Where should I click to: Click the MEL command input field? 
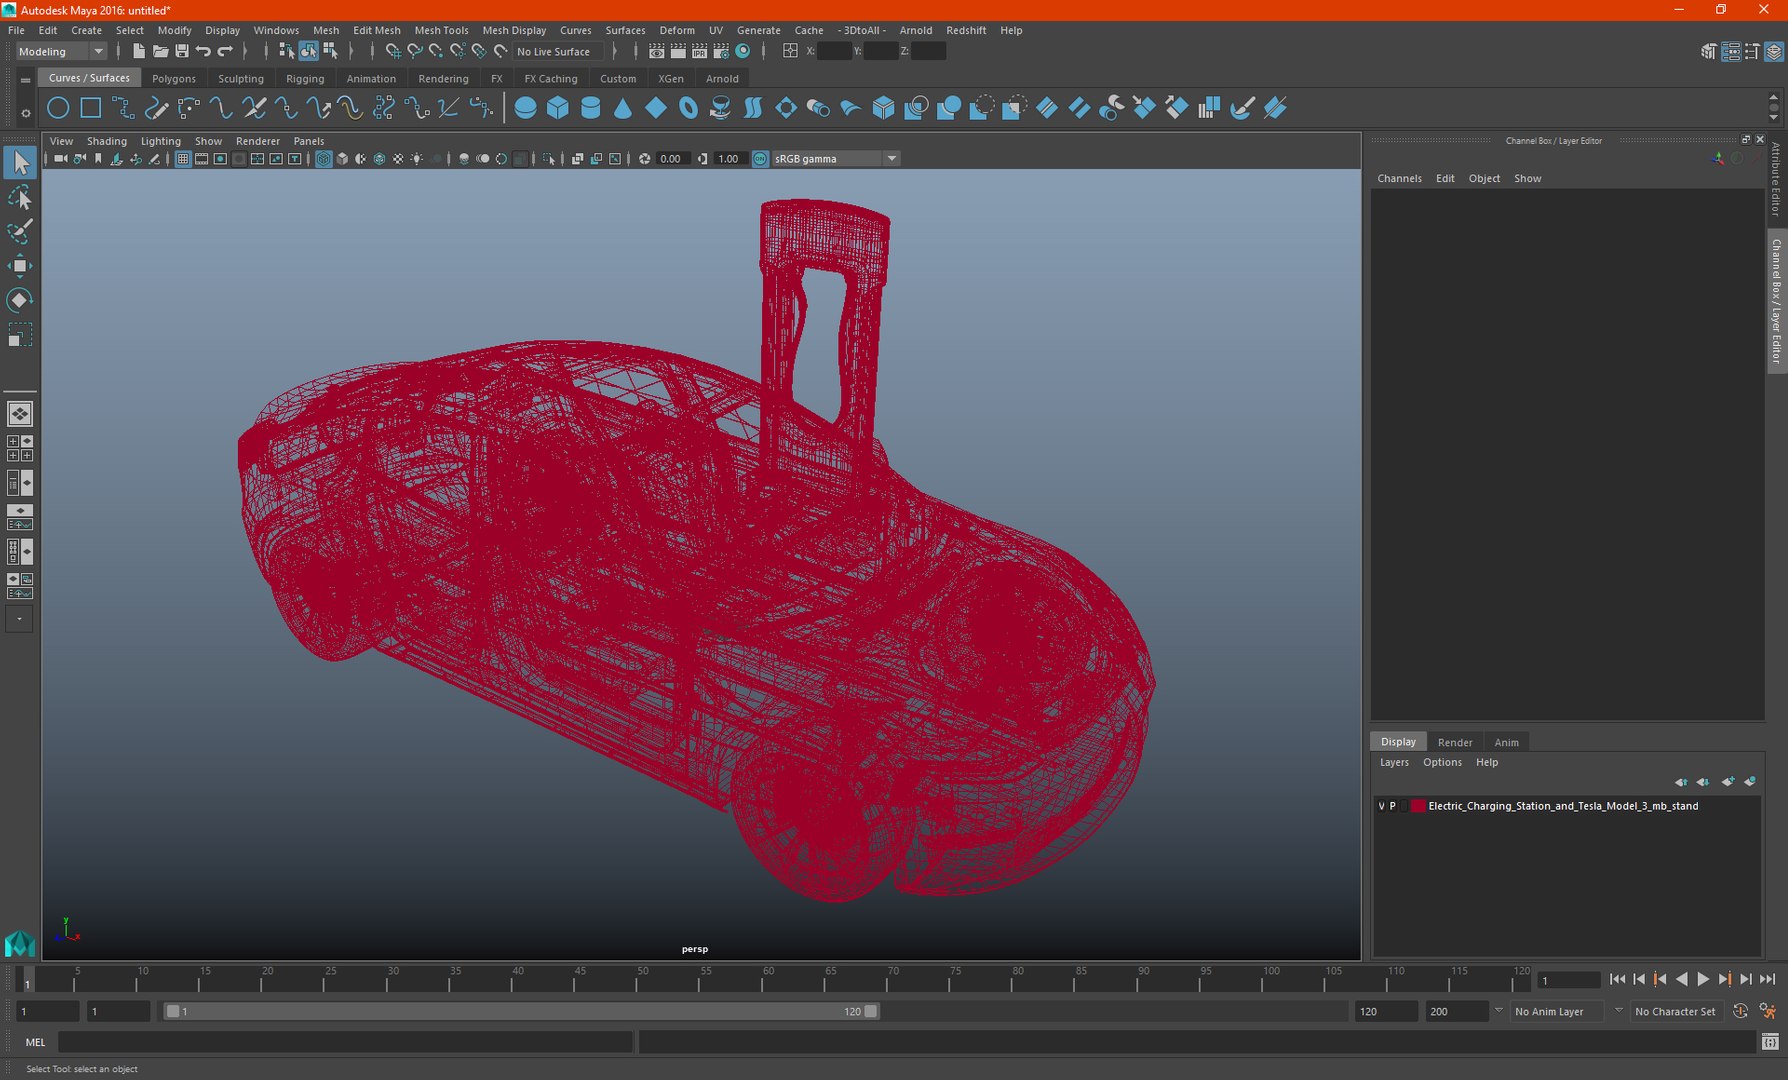(345, 1042)
